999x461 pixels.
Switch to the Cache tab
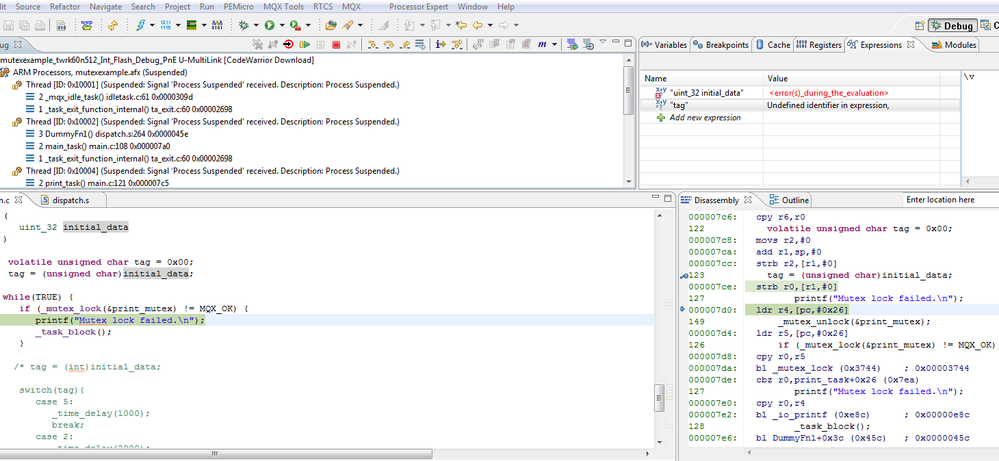tap(773, 45)
